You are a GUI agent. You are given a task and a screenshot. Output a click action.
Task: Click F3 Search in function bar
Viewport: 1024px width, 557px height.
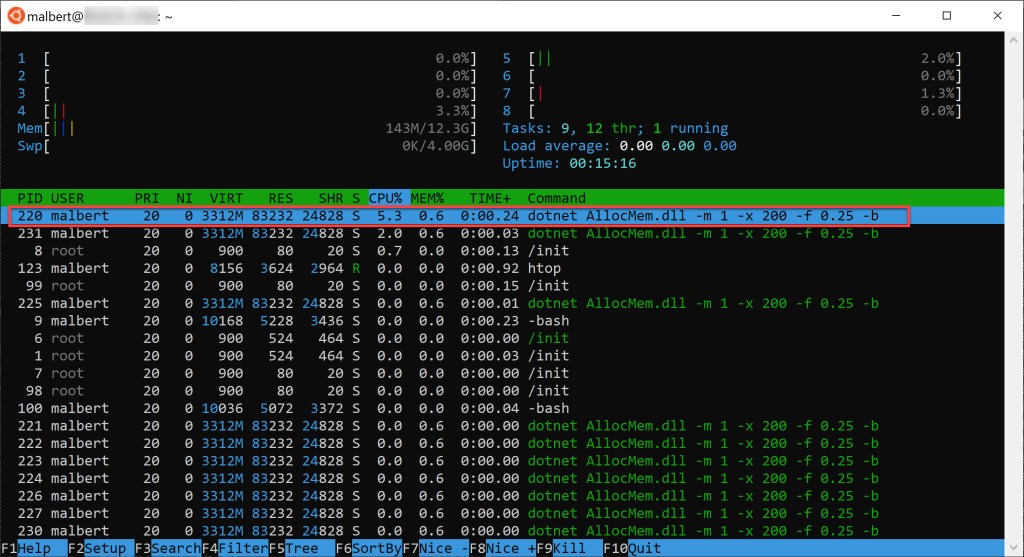[167, 548]
